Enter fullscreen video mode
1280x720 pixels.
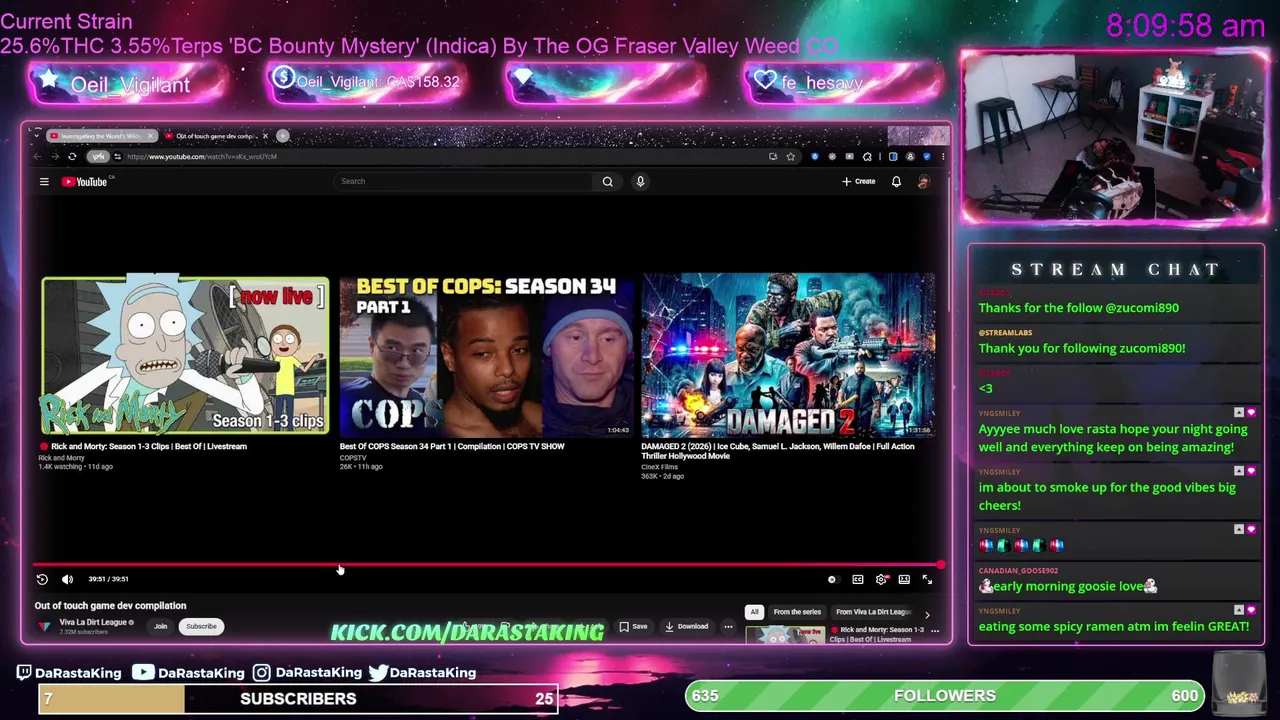[x=927, y=579]
